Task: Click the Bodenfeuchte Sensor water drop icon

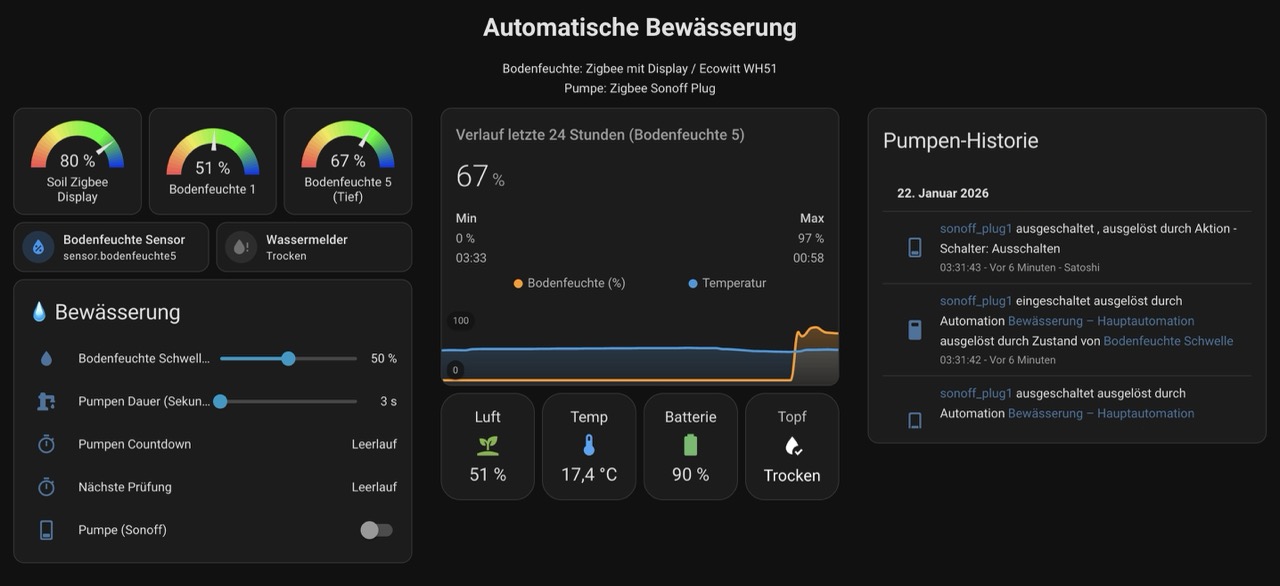Action: click(38, 247)
